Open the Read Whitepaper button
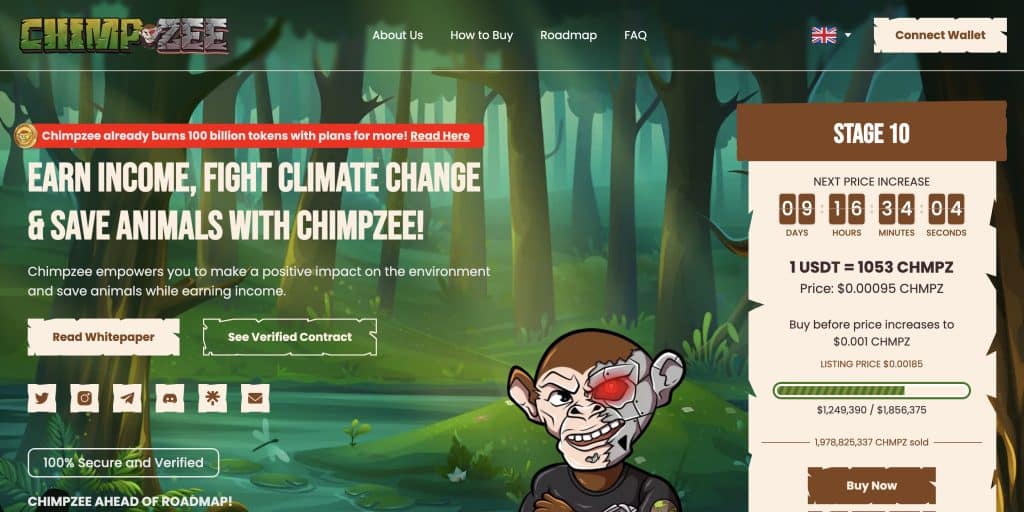 pos(104,337)
